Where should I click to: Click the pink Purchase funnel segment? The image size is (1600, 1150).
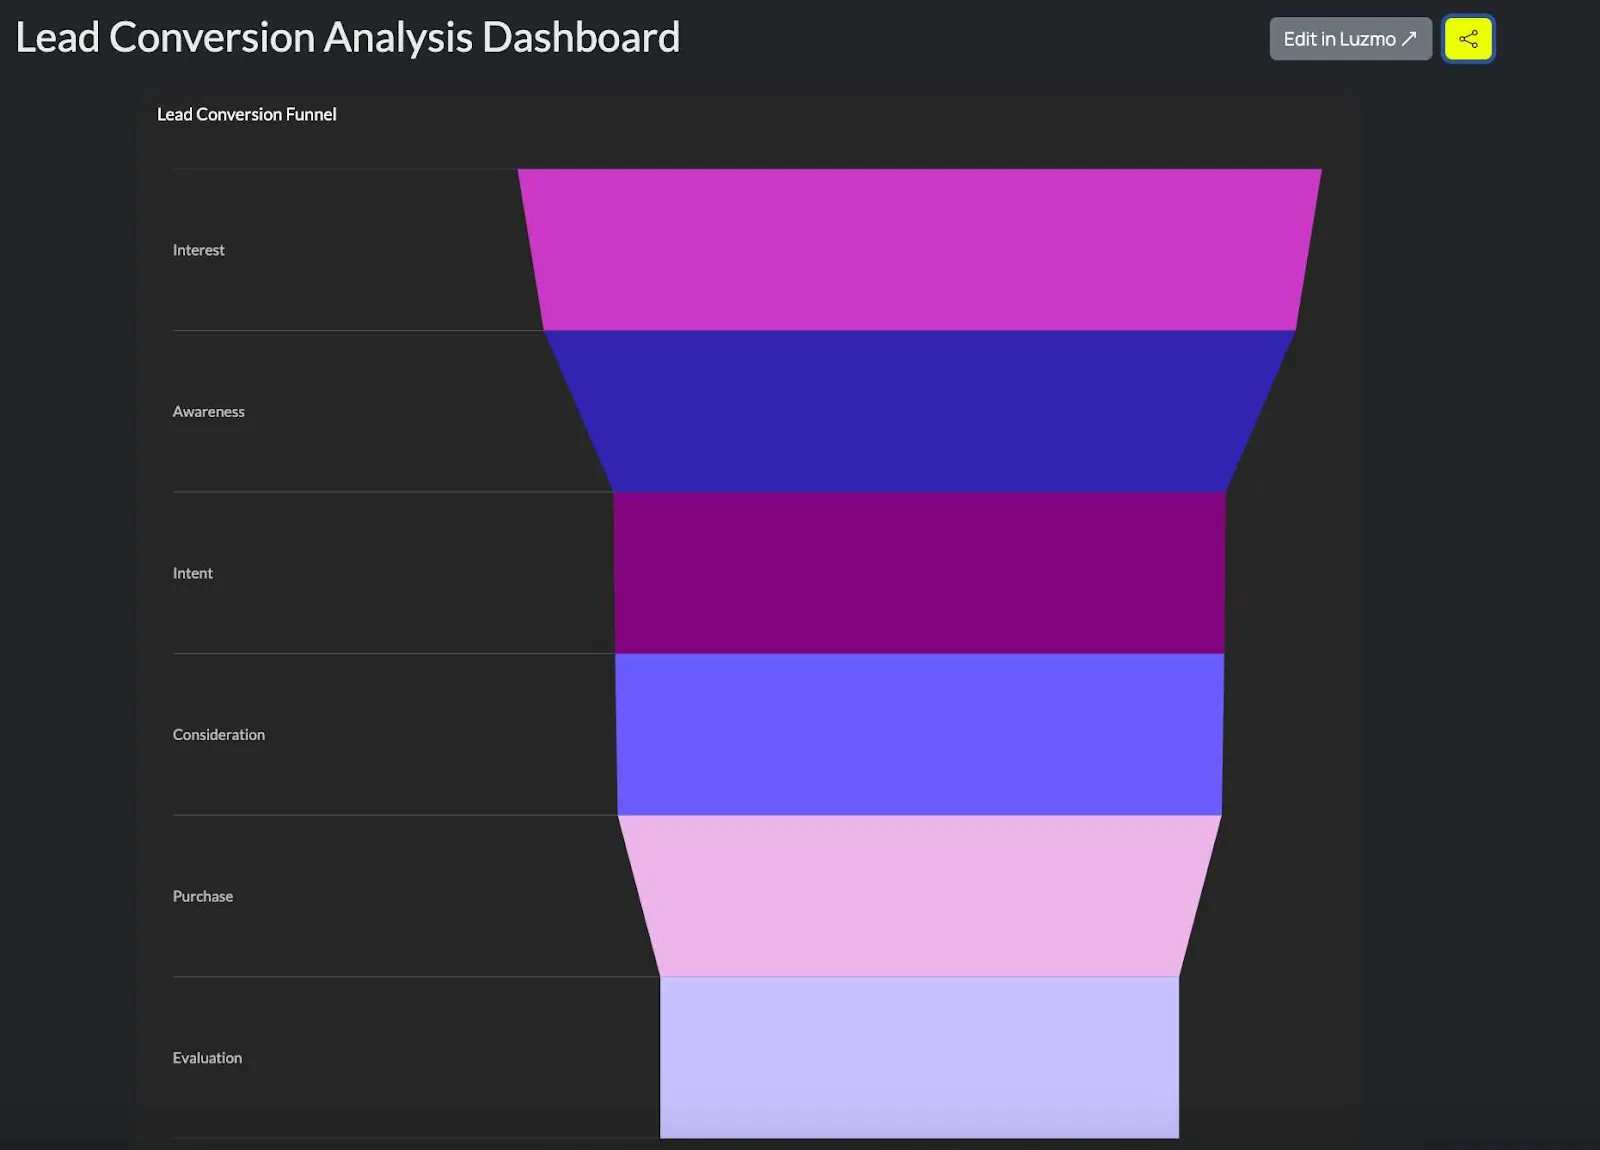click(919, 896)
